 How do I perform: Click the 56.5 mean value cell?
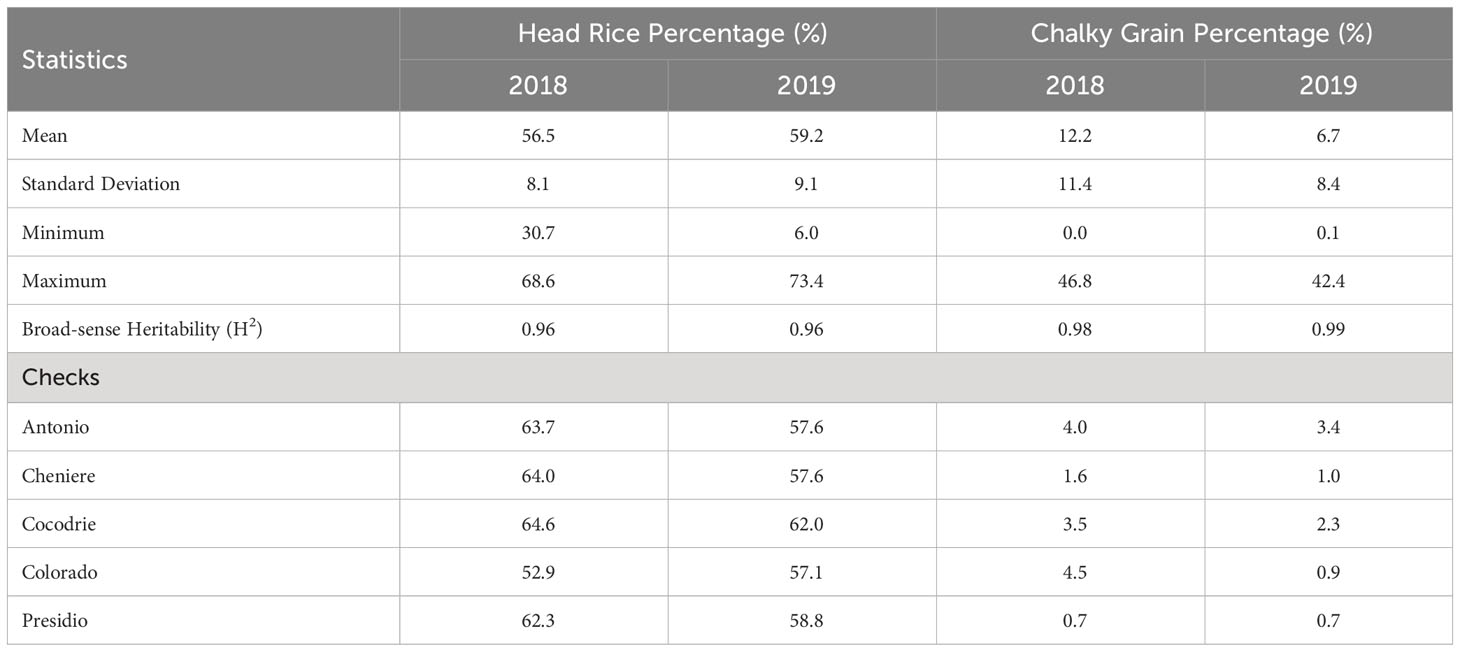click(534, 135)
